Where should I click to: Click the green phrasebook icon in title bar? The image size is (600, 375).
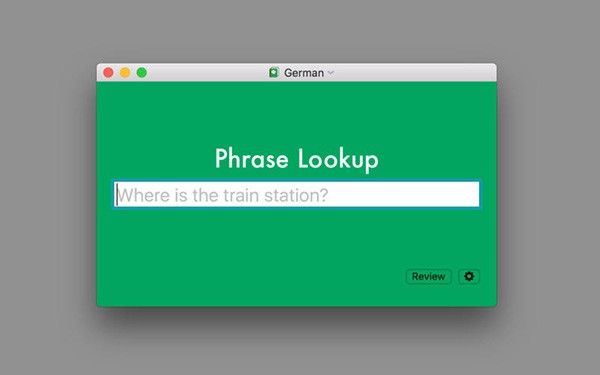pos(273,72)
